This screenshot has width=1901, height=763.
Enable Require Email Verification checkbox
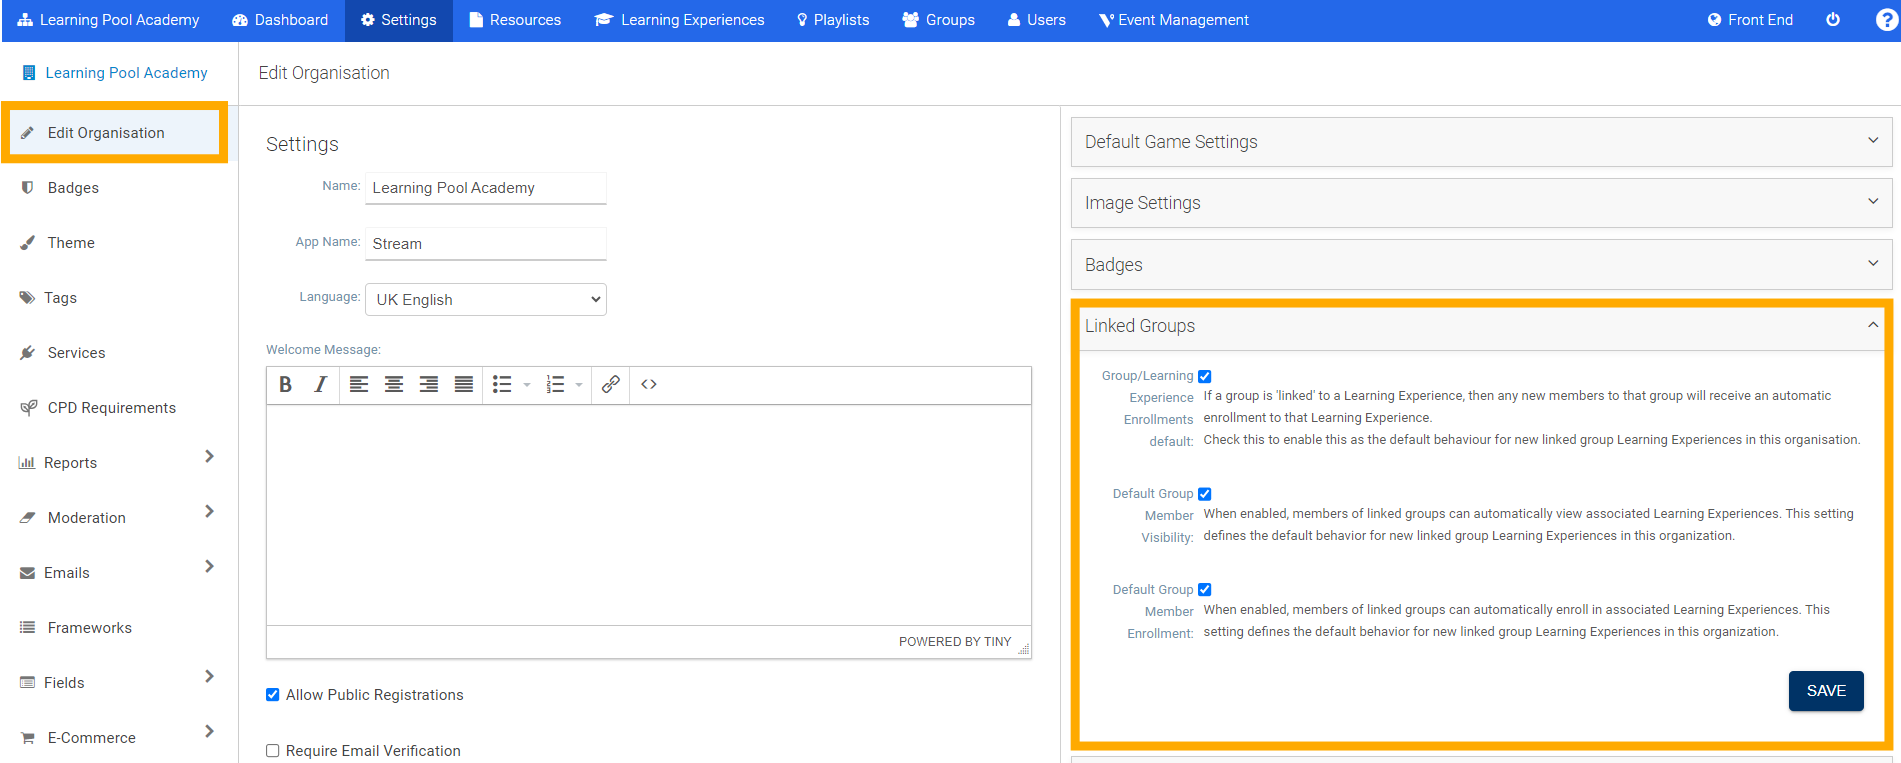tap(273, 751)
